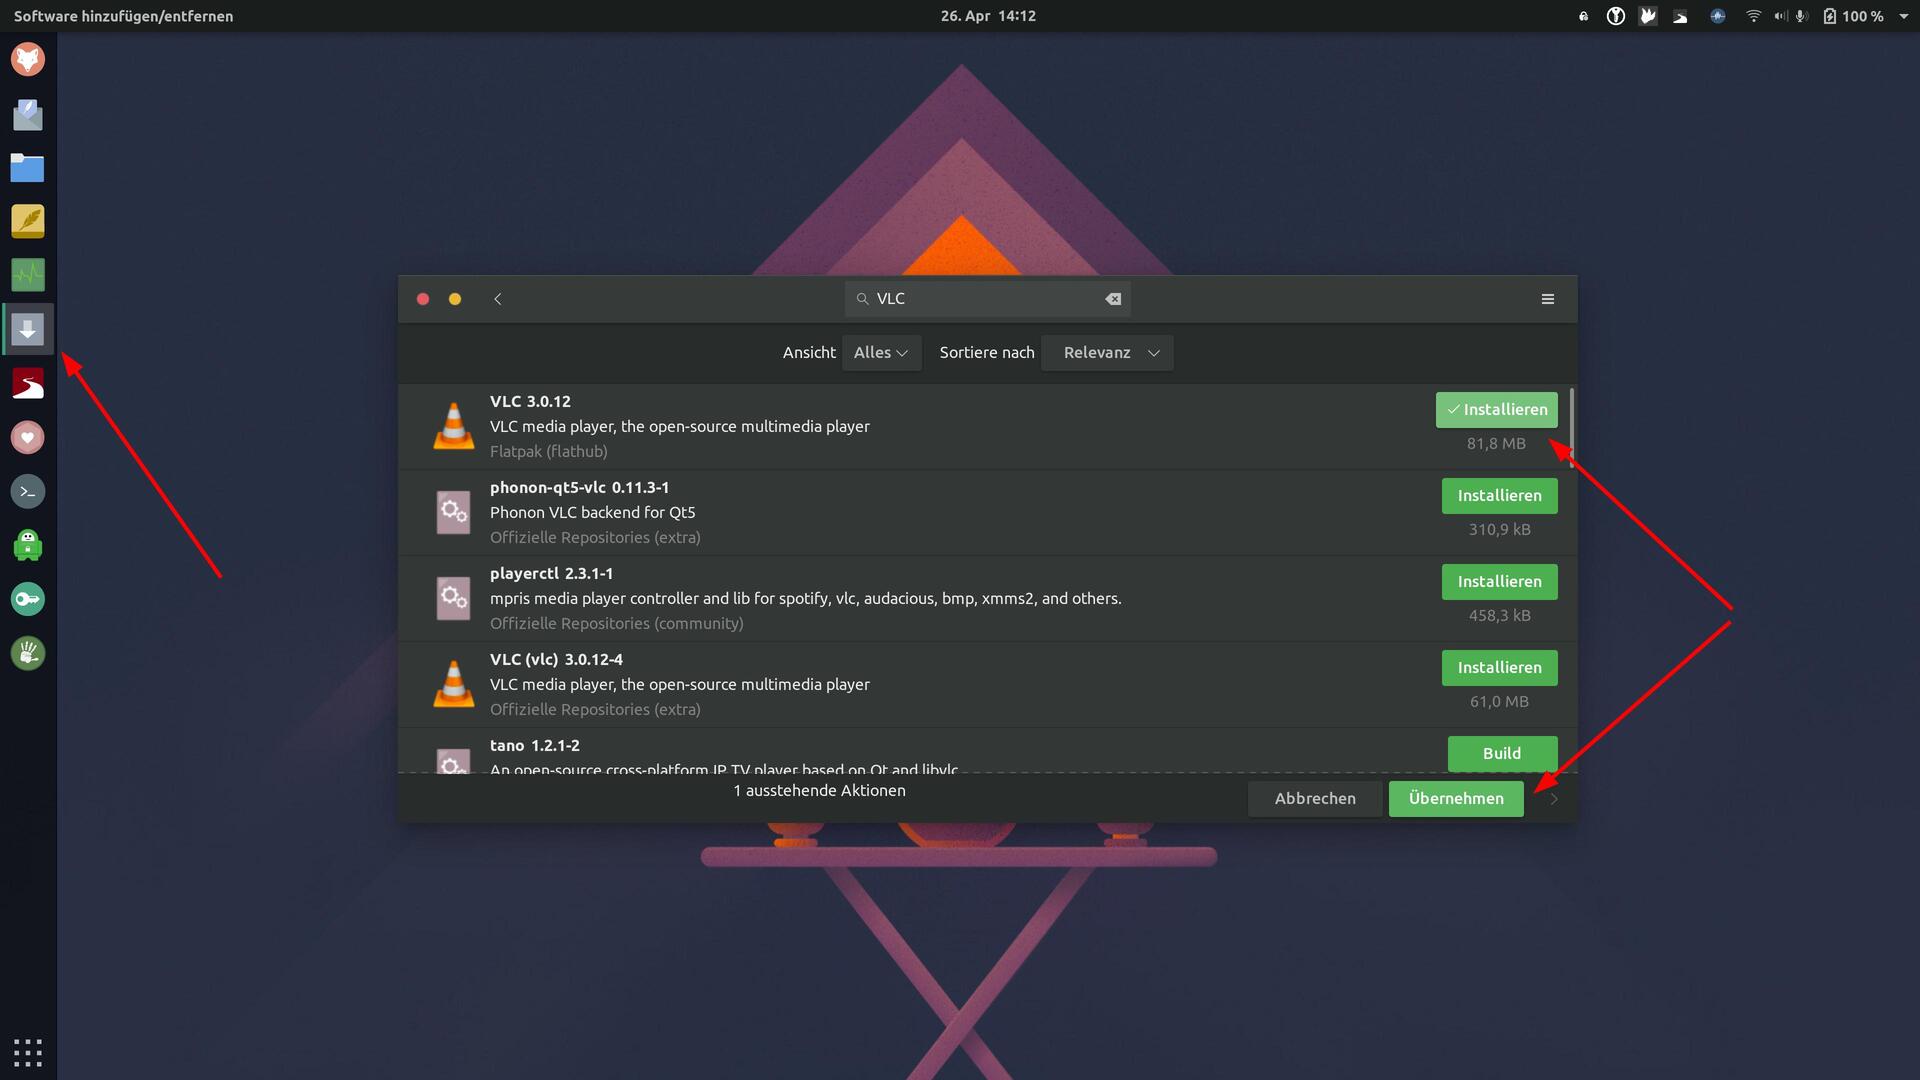This screenshot has height=1080, width=1920.
Task: Open the 'Relevanz' sort dropdown
Action: 1106,353
